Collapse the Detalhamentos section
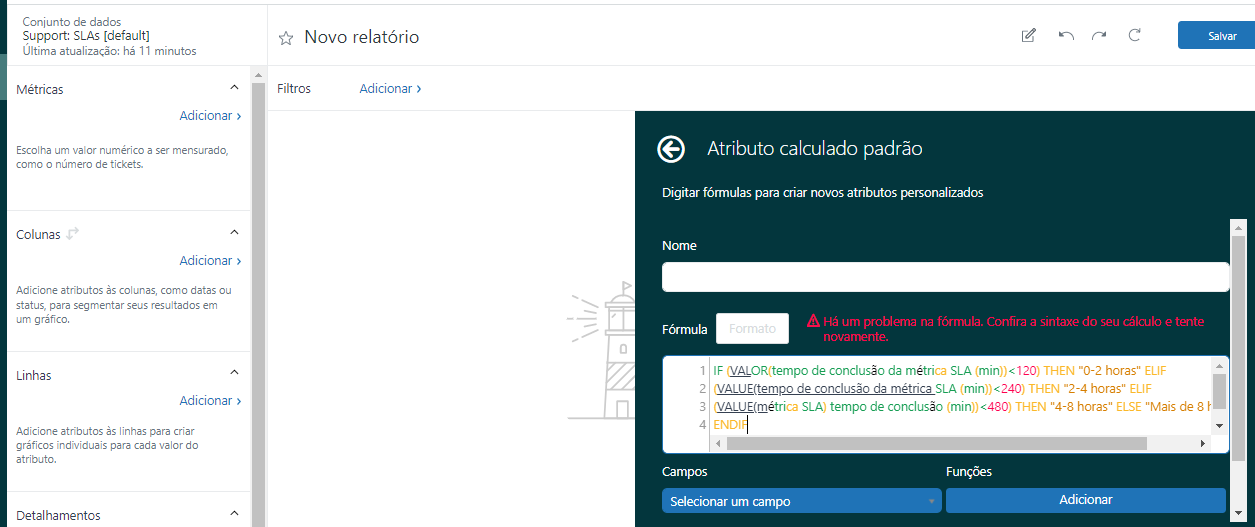The height and width of the screenshot is (527, 1255). pos(234,514)
